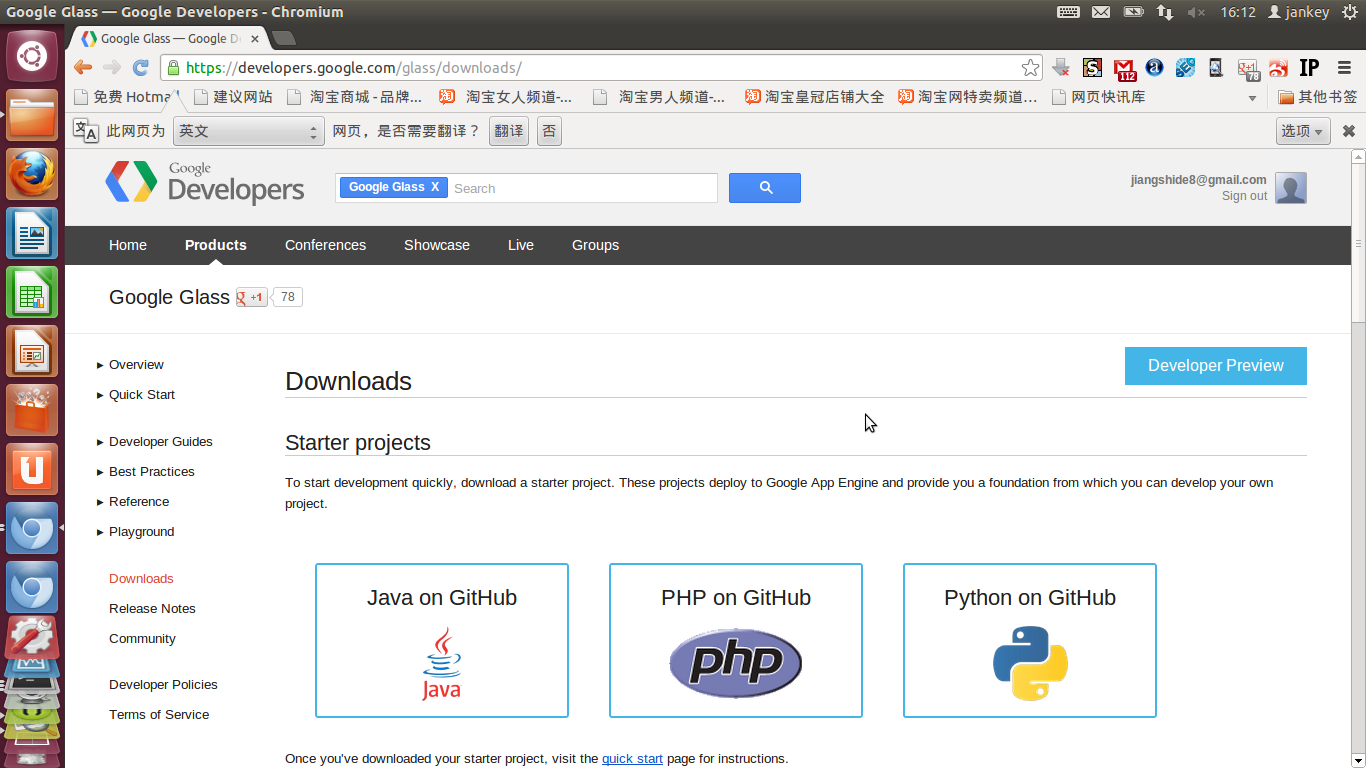The height and width of the screenshot is (768, 1366).
Task: Go back with the browser back arrow
Action: tap(84, 68)
